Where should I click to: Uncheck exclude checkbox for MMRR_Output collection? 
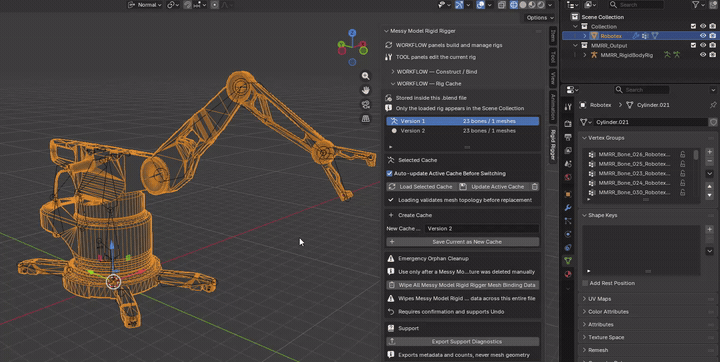[x=693, y=45]
